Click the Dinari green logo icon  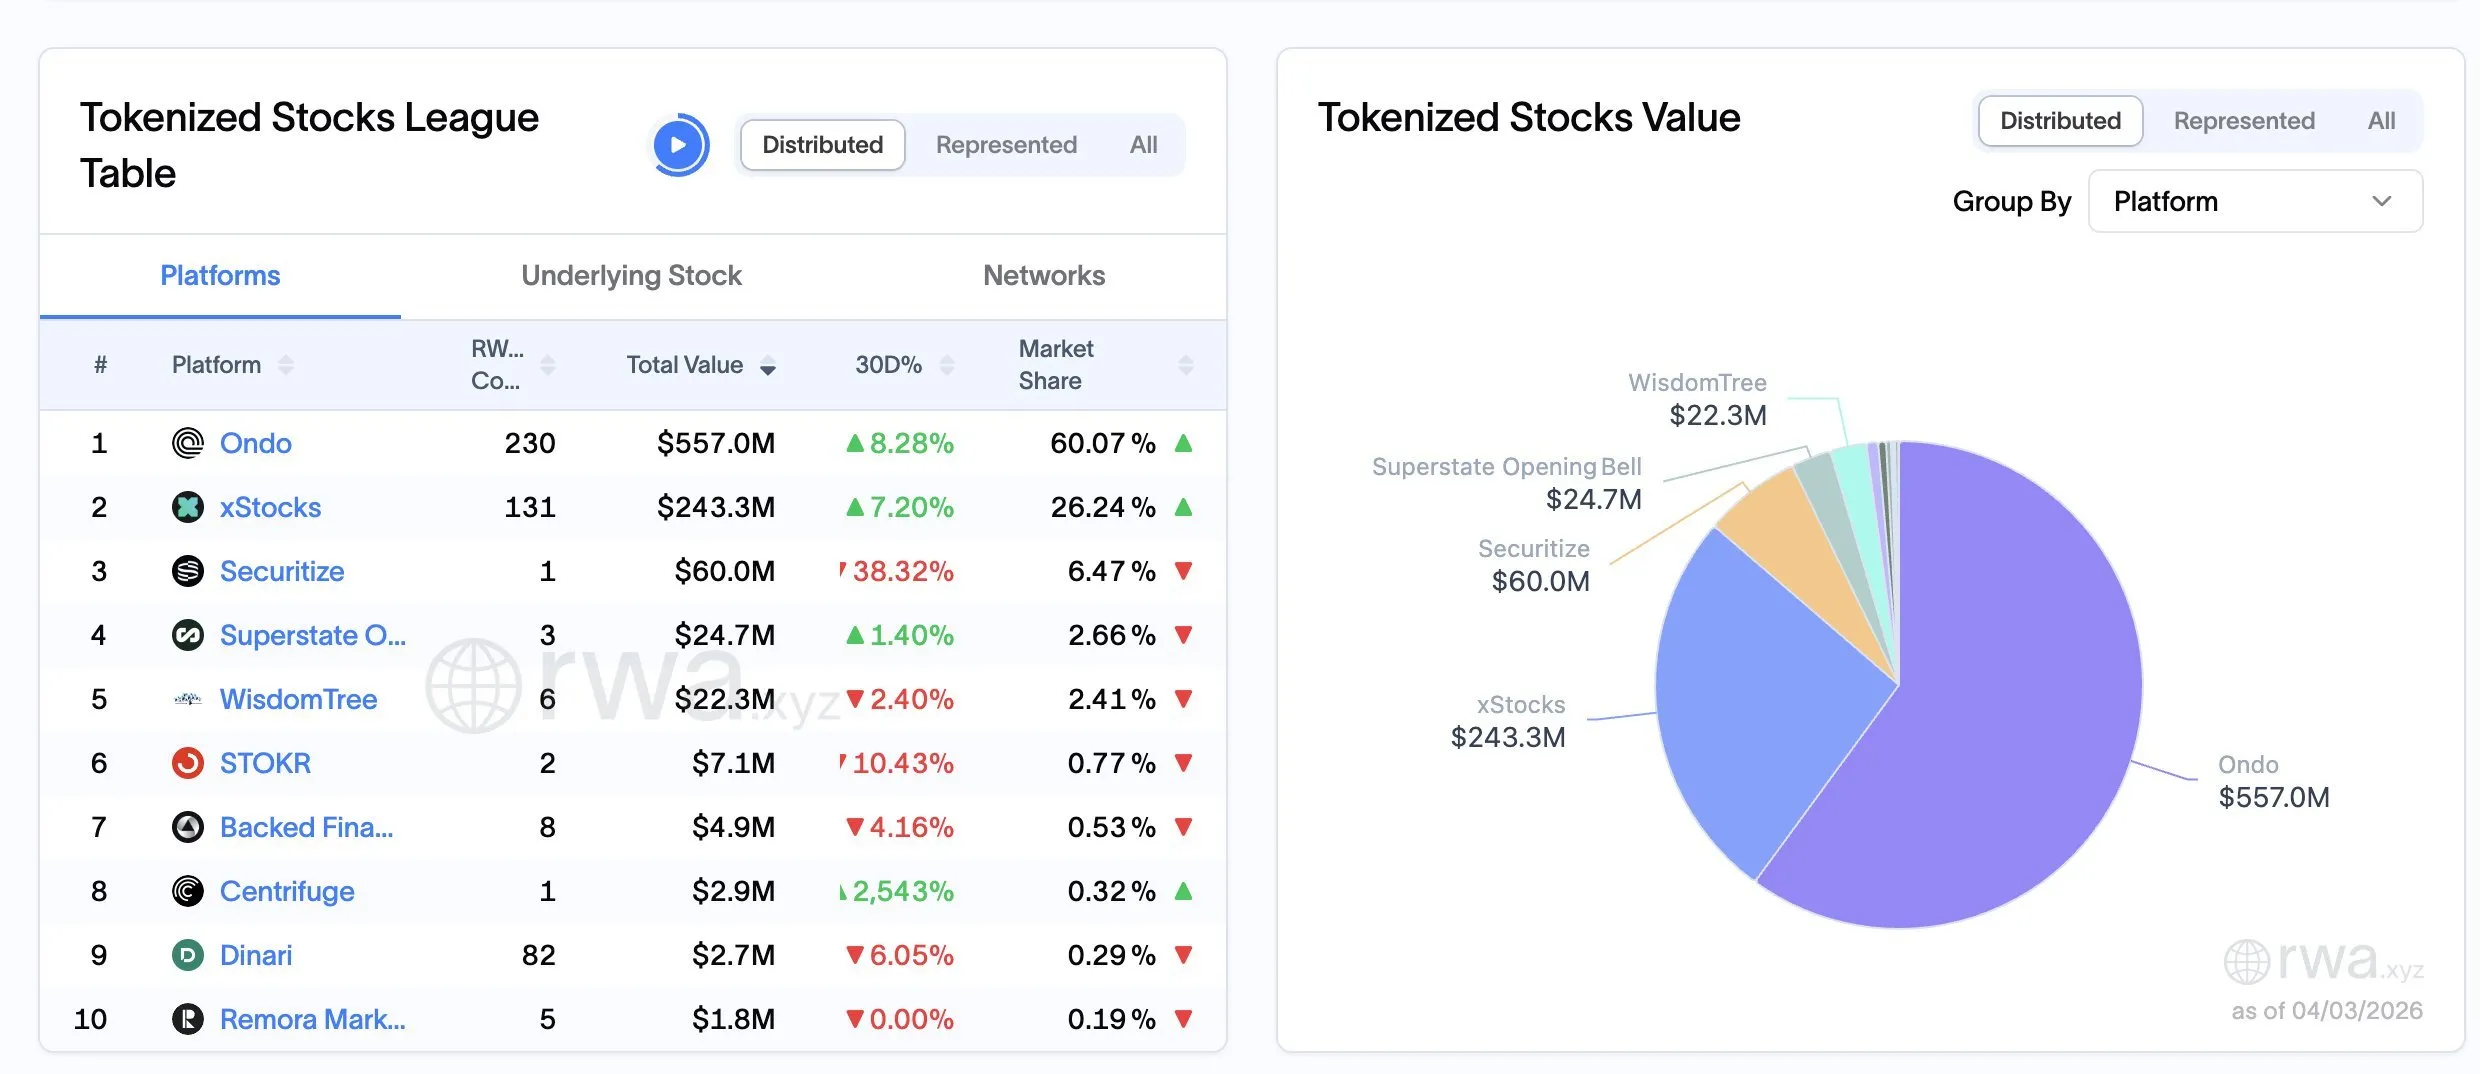[187, 955]
